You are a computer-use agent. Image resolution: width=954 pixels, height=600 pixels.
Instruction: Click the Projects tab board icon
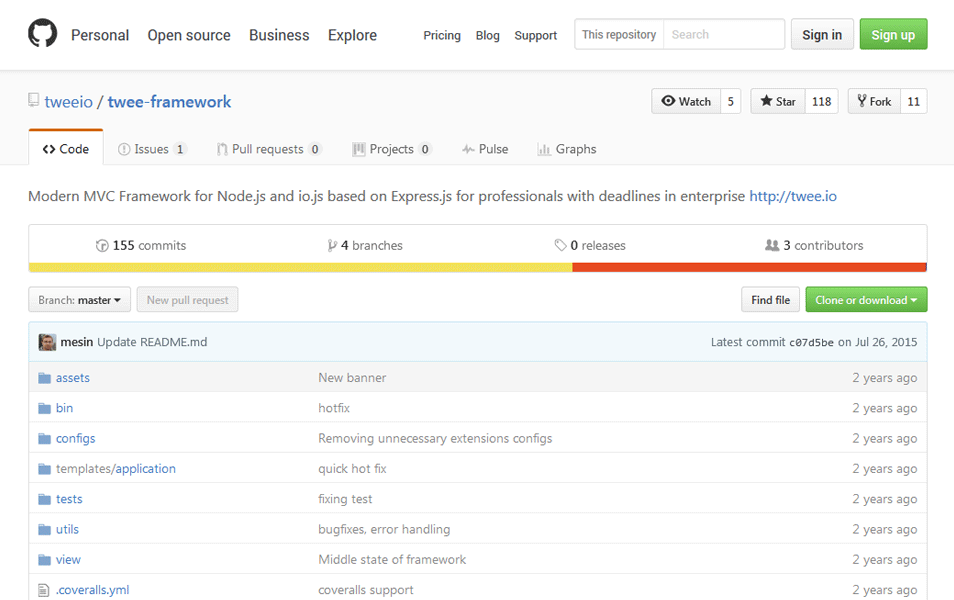pyautogui.click(x=359, y=149)
